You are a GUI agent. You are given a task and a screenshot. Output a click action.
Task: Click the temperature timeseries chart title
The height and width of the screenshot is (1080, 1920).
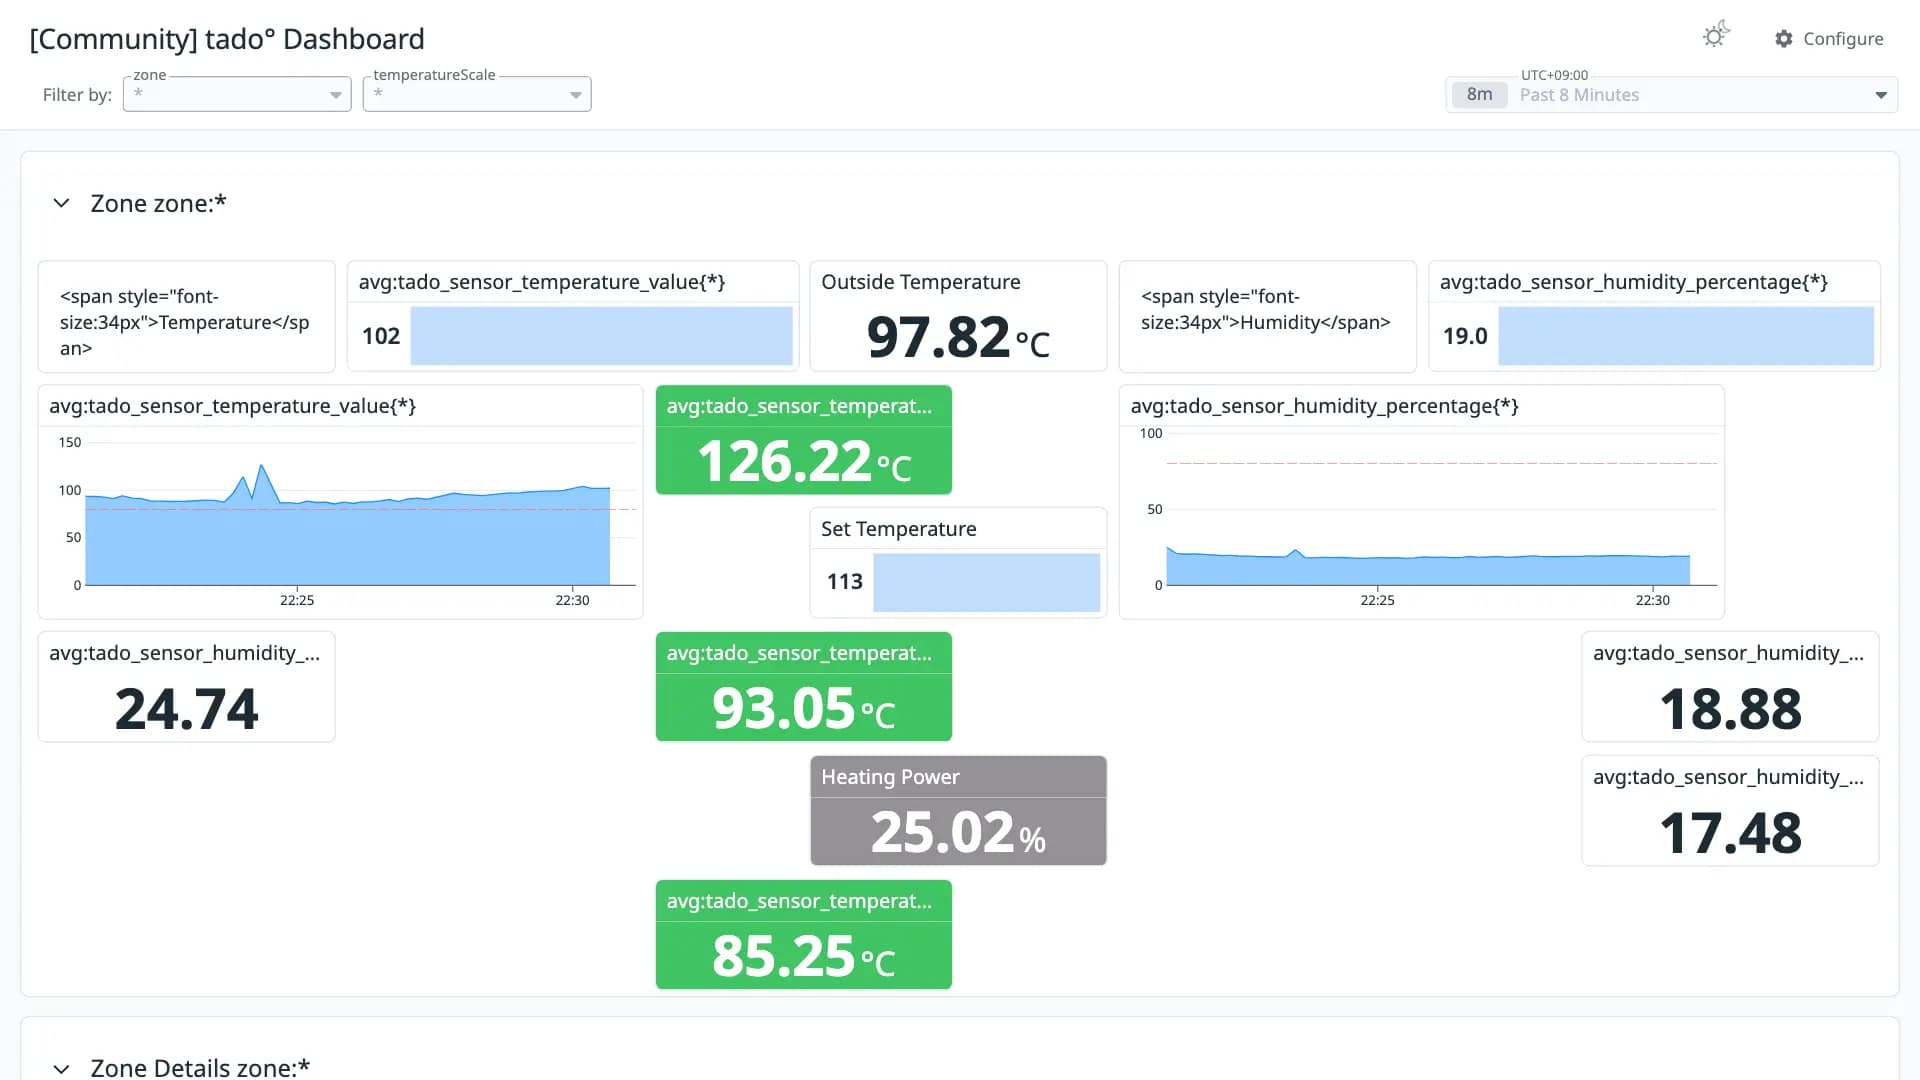(x=233, y=406)
